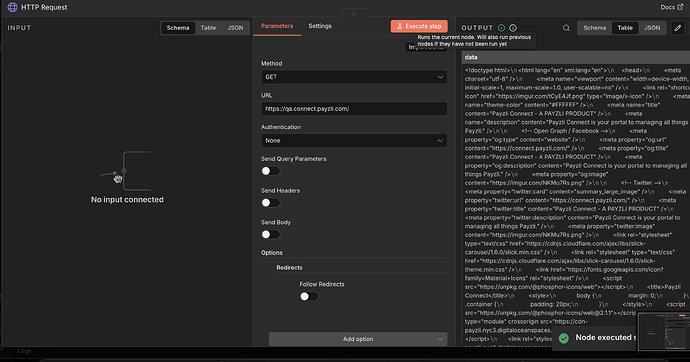Click the Options section label
The width and height of the screenshot is (690, 362).
[272, 252]
